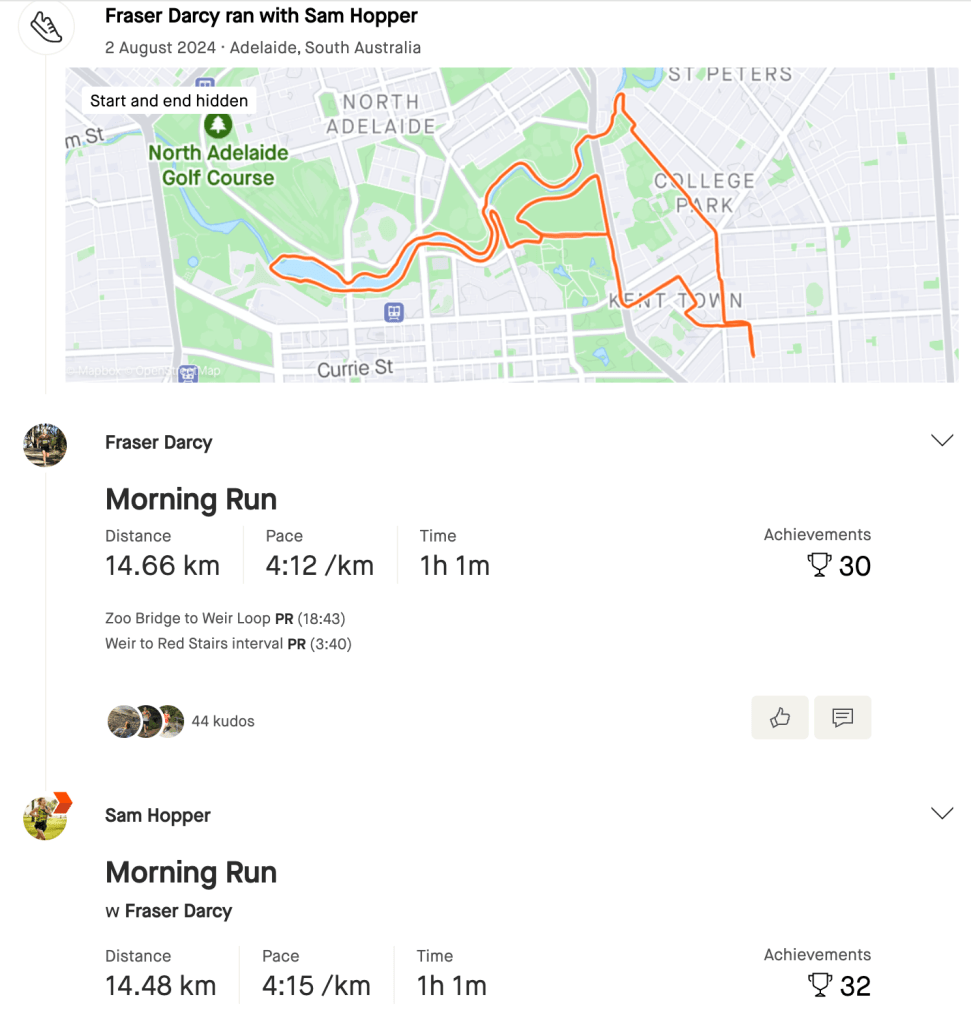This screenshot has height=1023, width=971.
Task: Open Sam Hopper's Morning Run activity
Action: click(191, 872)
